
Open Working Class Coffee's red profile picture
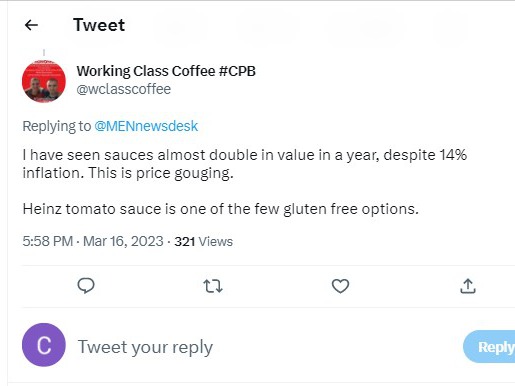pos(44,81)
